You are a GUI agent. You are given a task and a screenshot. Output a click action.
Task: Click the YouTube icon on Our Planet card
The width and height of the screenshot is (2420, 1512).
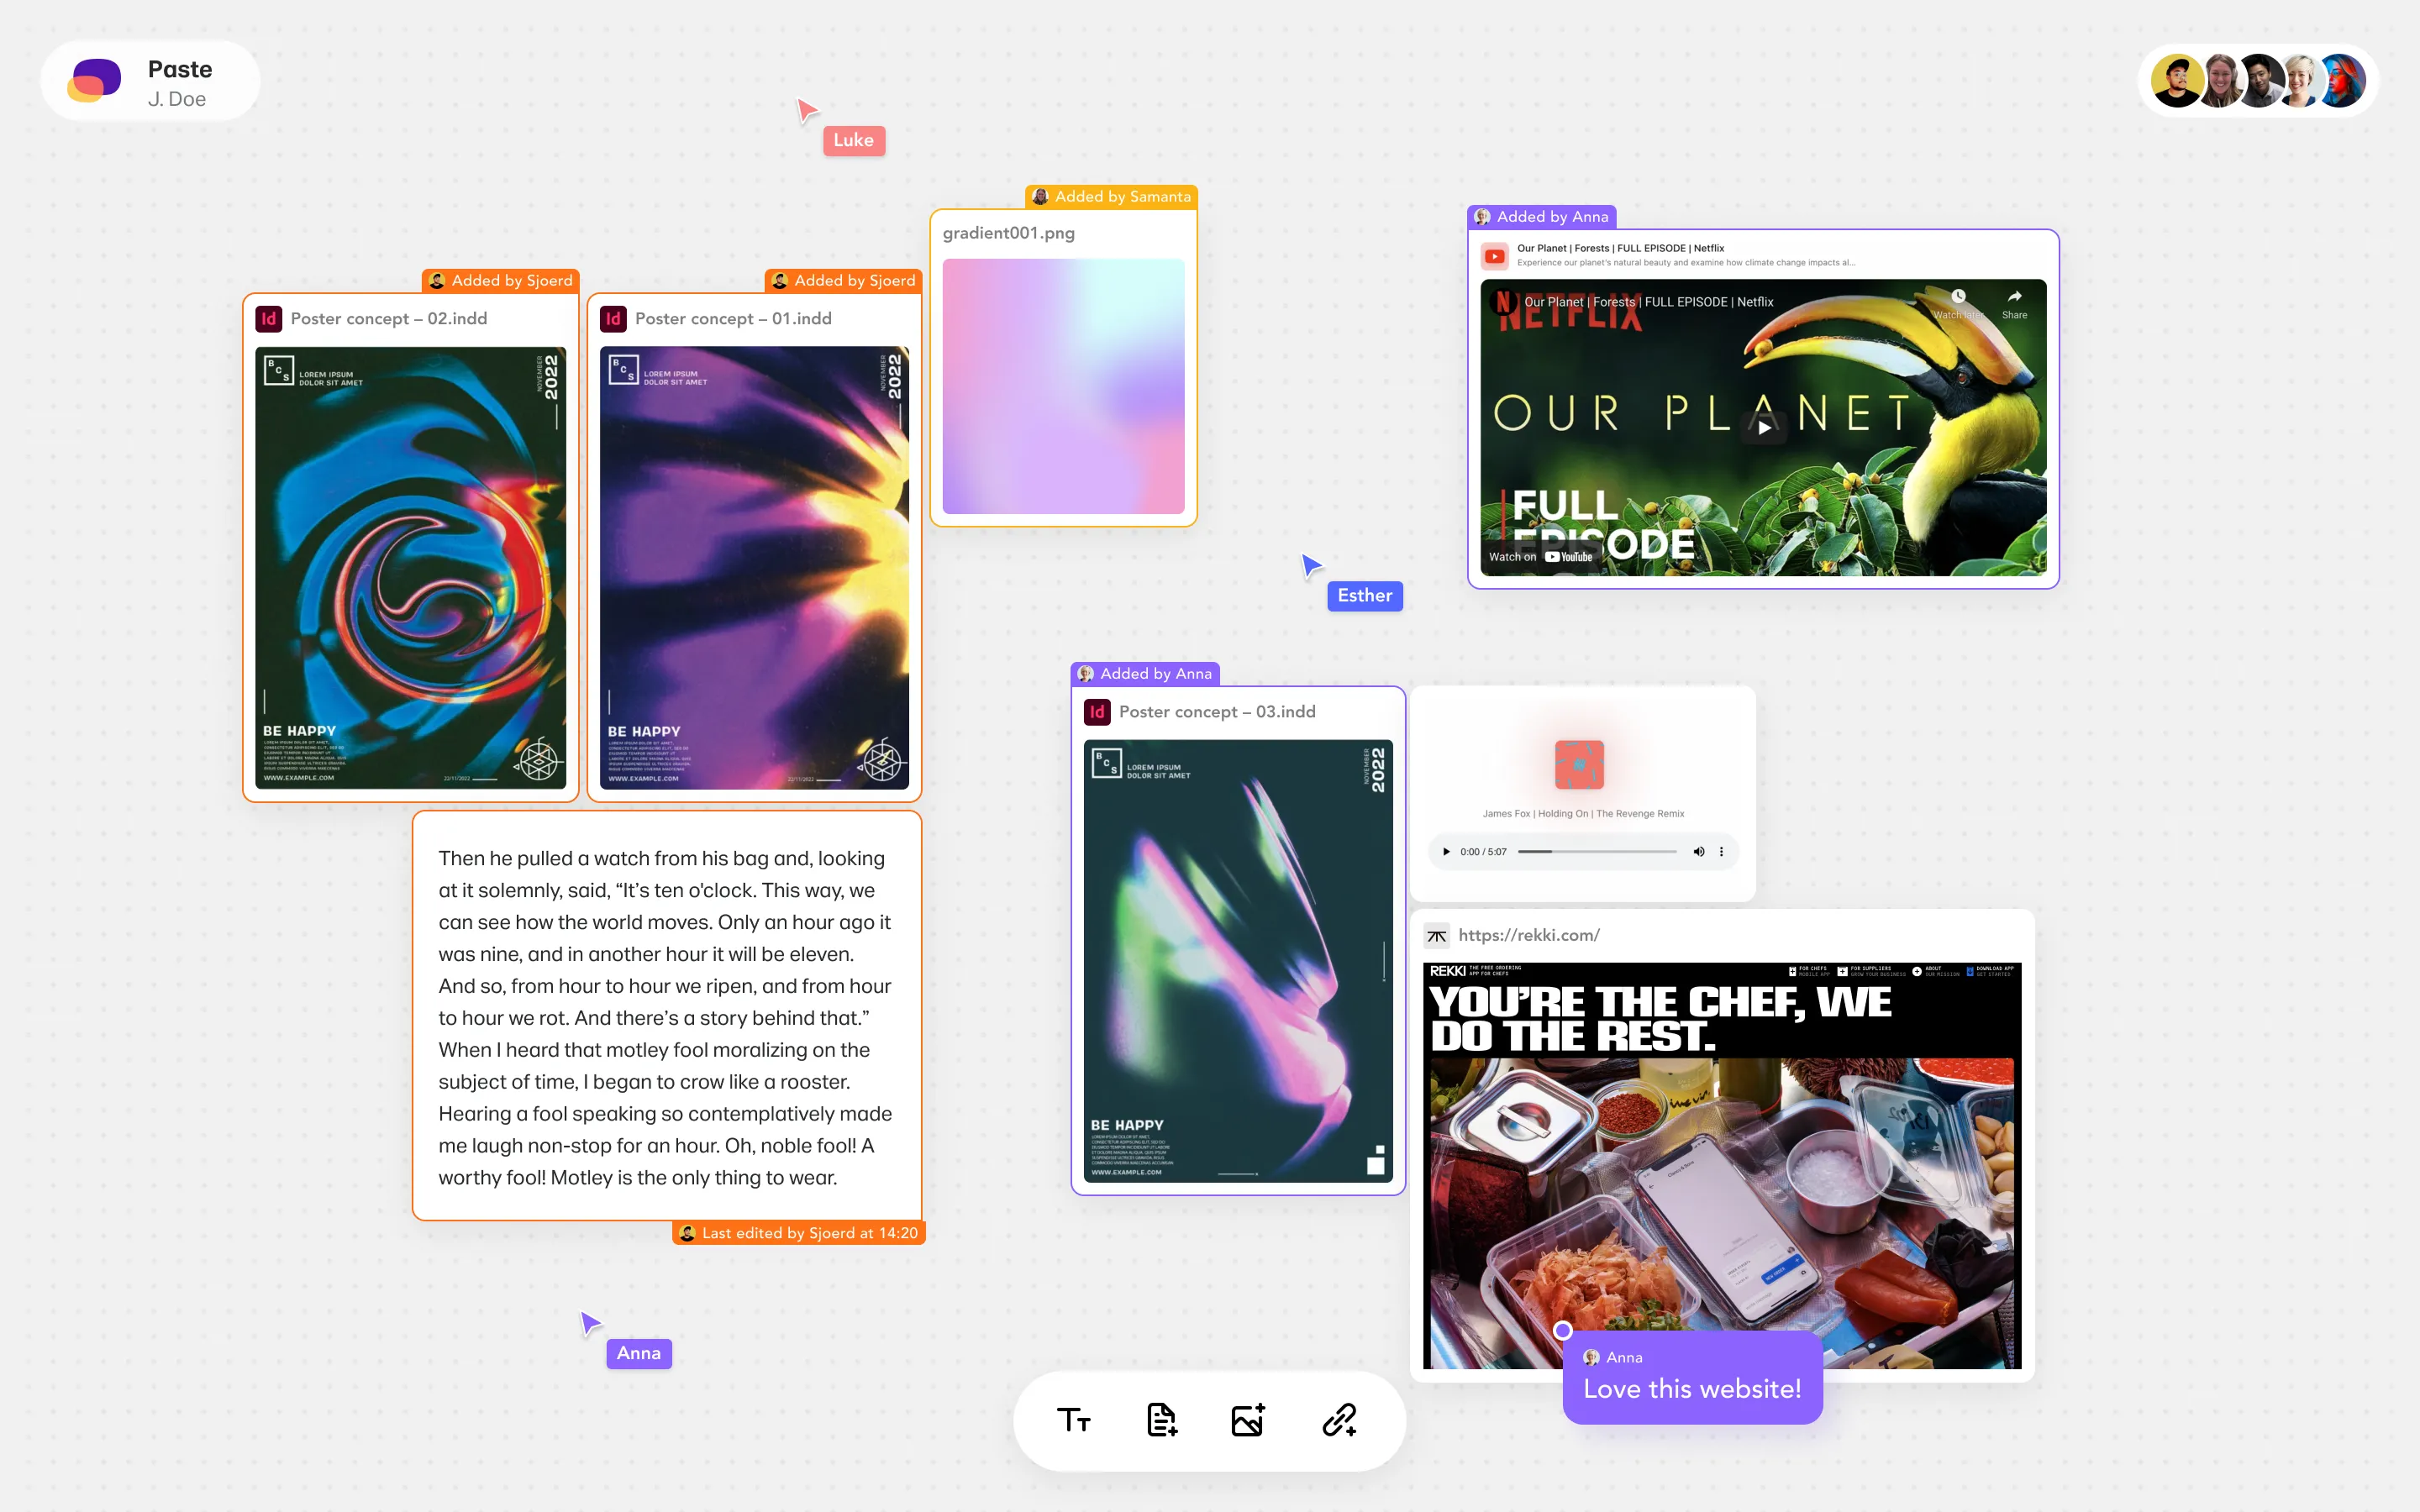tap(1495, 256)
